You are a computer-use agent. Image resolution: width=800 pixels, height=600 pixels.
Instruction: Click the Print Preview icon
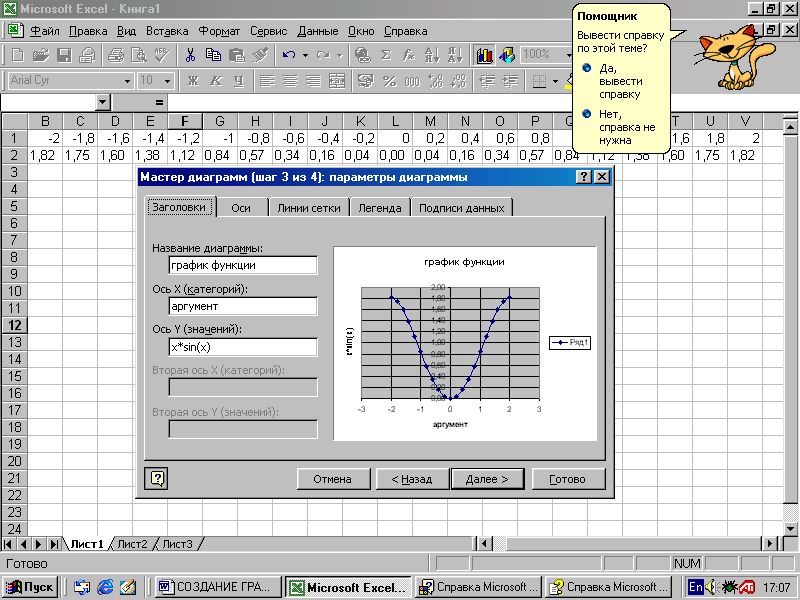139,55
